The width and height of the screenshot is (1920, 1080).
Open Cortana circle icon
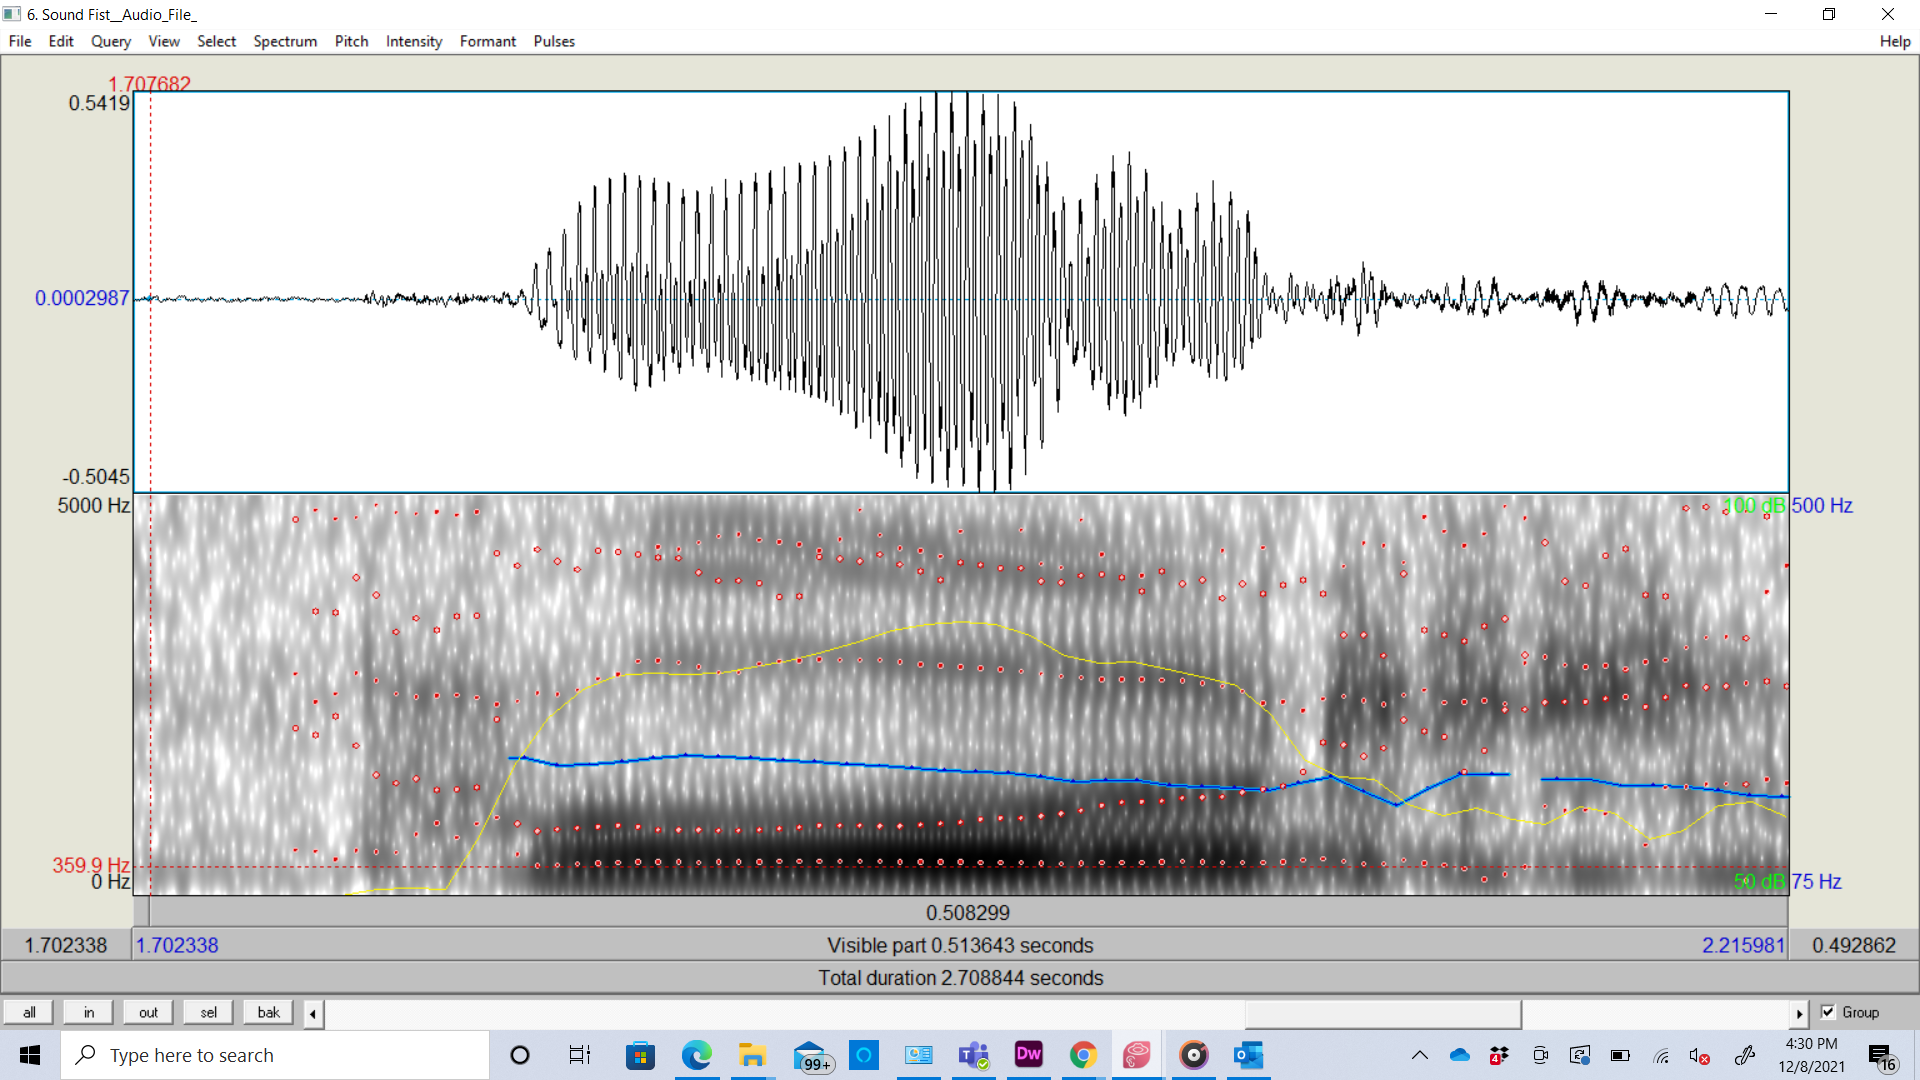520,1055
